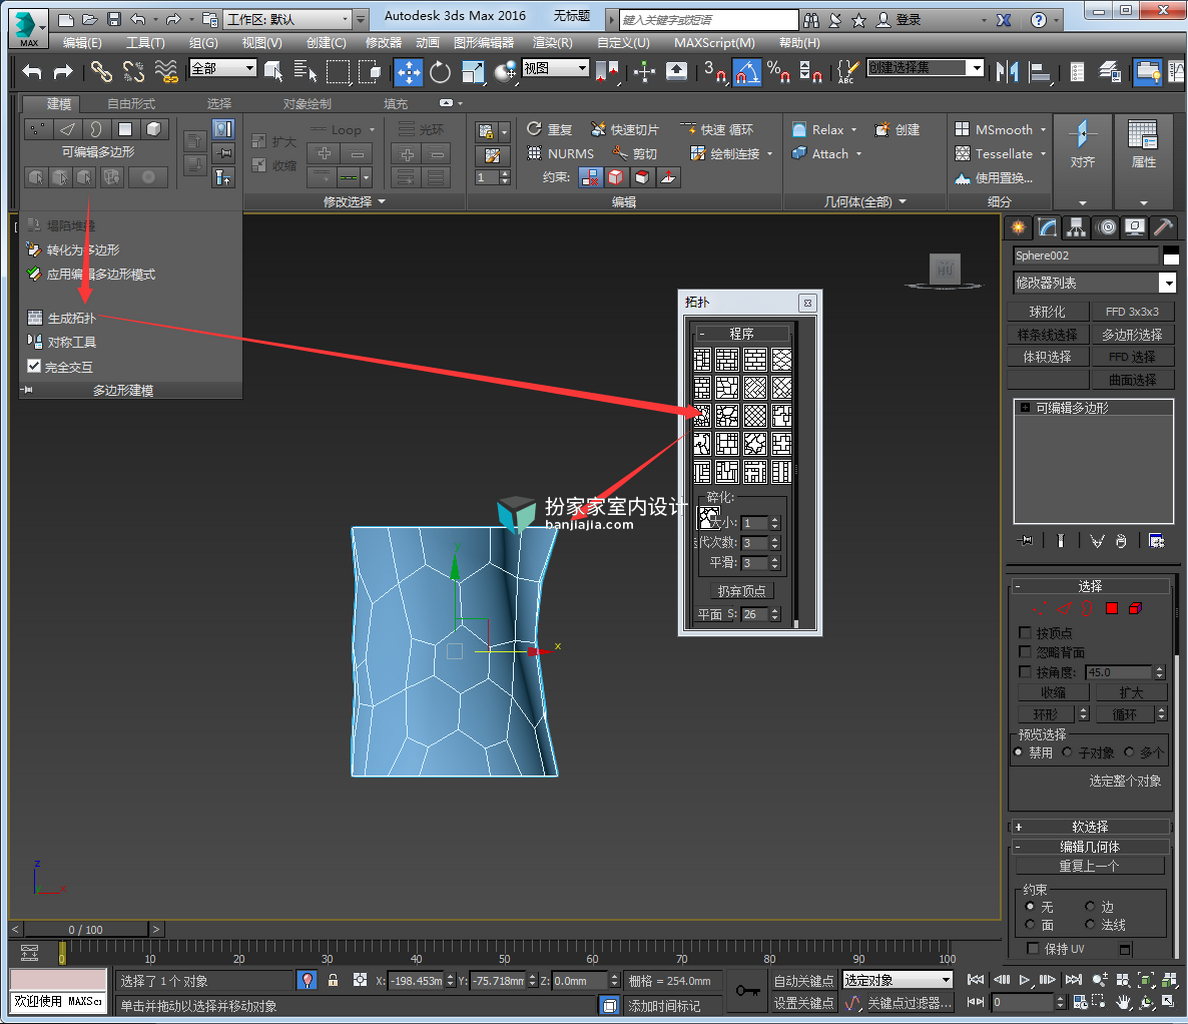Enable the 忽略背面 checkbox
This screenshot has width=1188, height=1024.
click(1025, 652)
